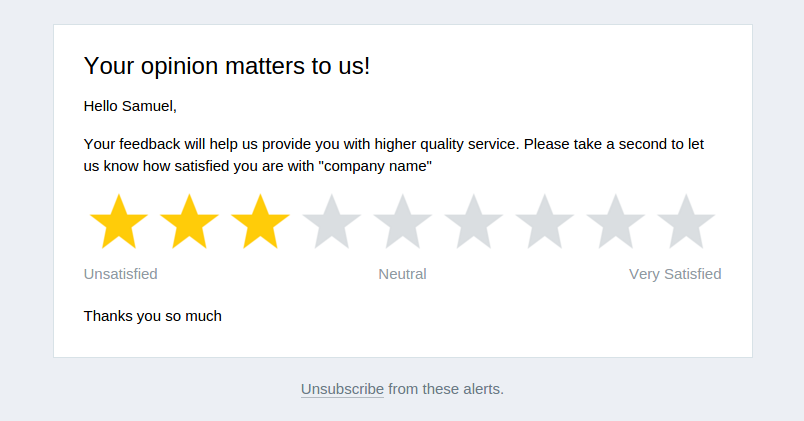Click the third yellow star

pyautogui.click(x=261, y=223)
